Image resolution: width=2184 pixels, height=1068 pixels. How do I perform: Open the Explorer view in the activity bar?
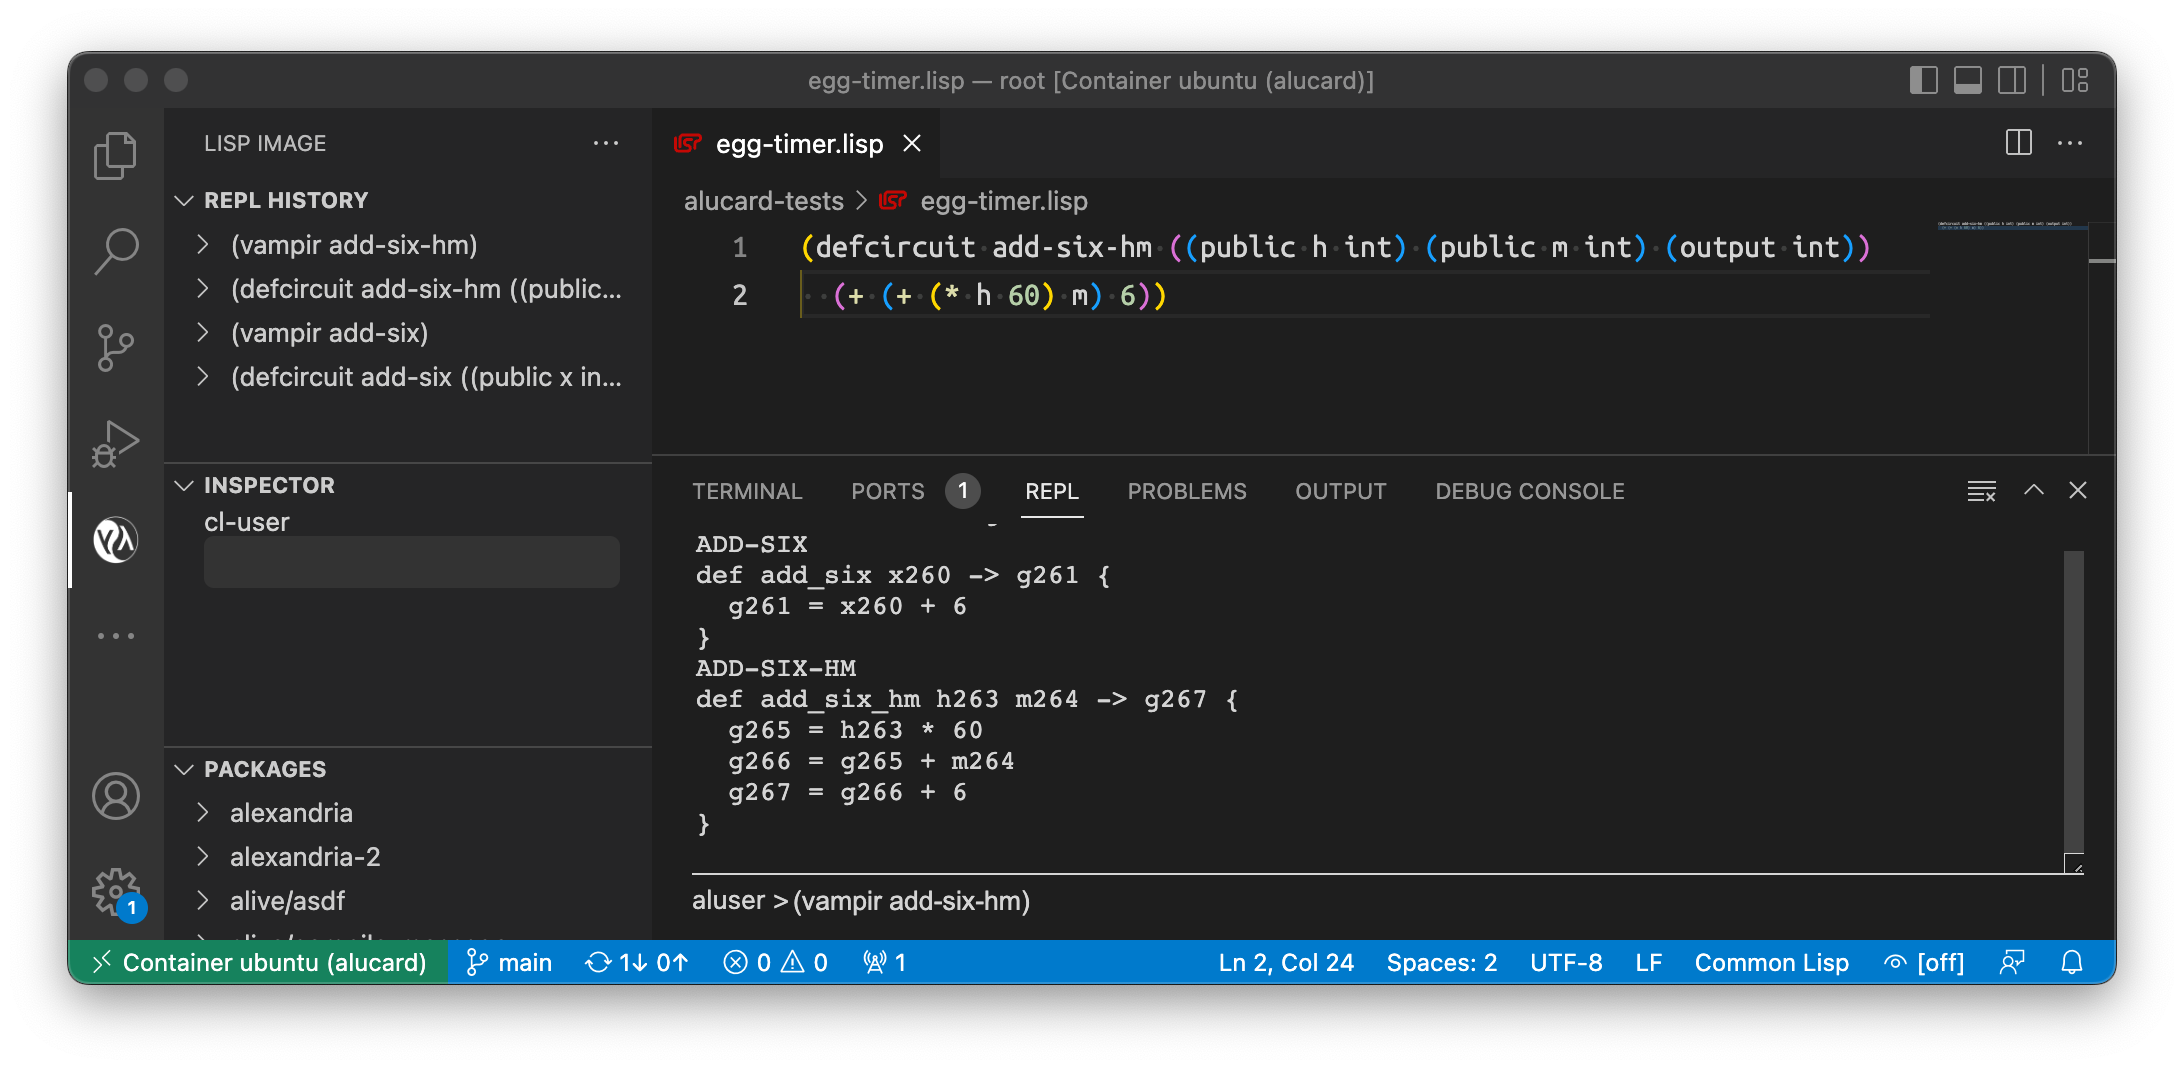pyautogui.click(x=116, y=155)
